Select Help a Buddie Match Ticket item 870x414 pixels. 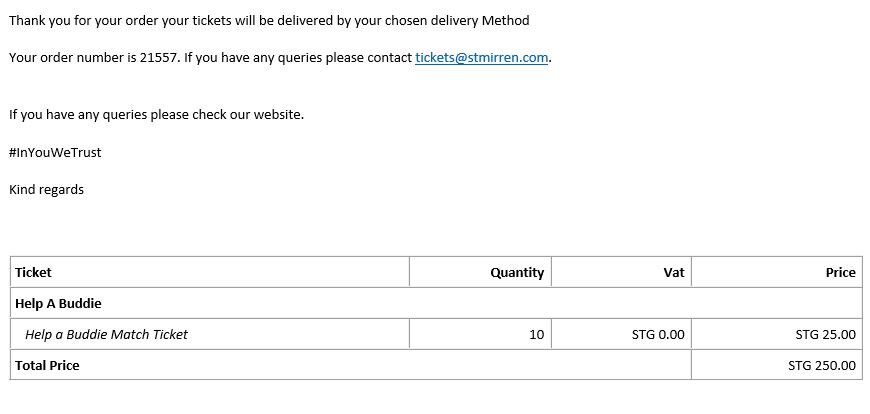tap(107, 335)
